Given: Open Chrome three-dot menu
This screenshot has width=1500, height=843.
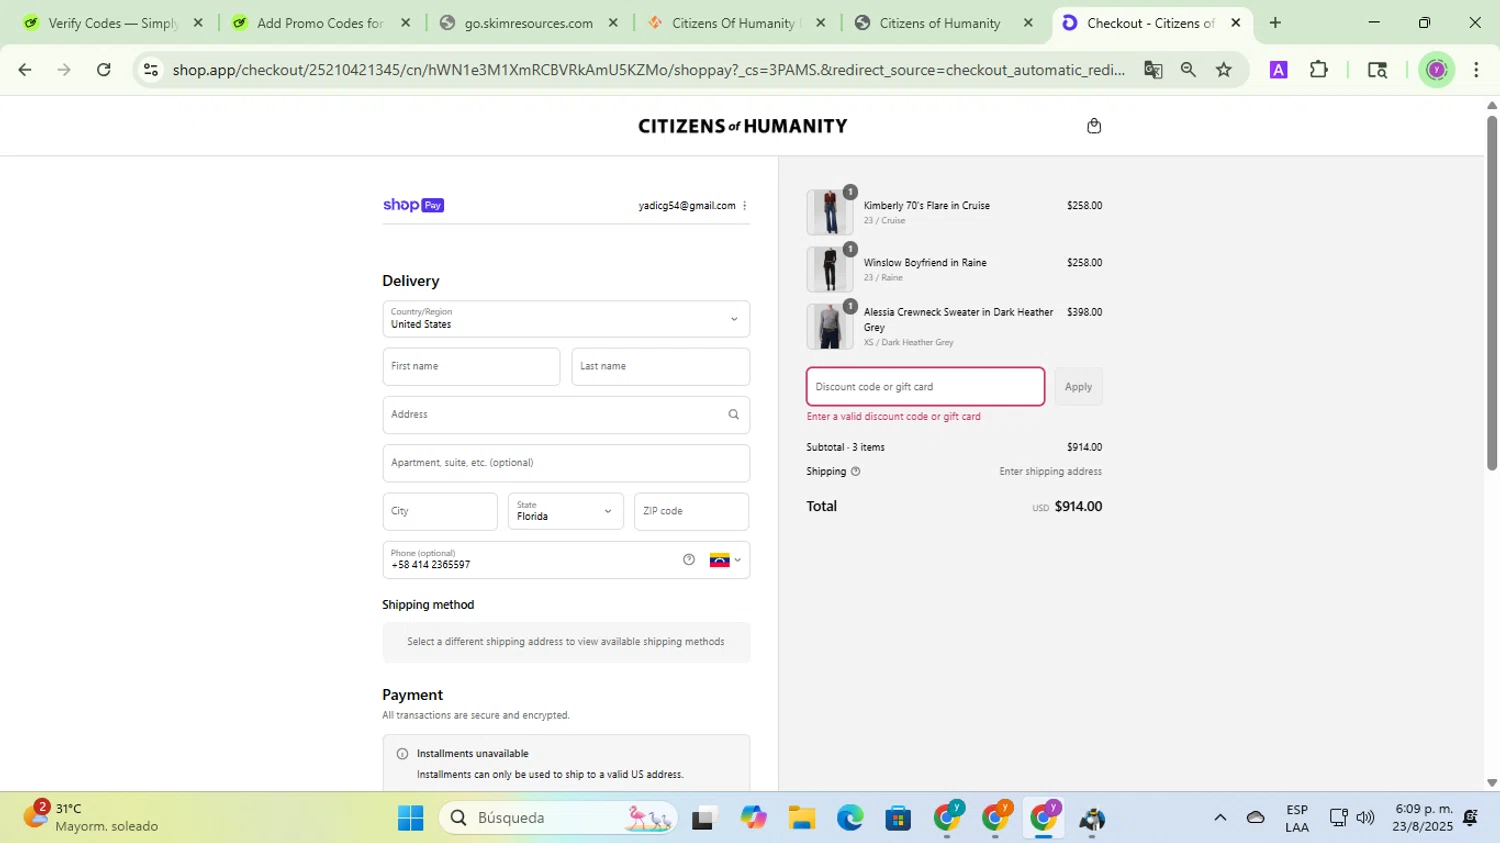Looking at the screenshot, I should click(1476, 70).
